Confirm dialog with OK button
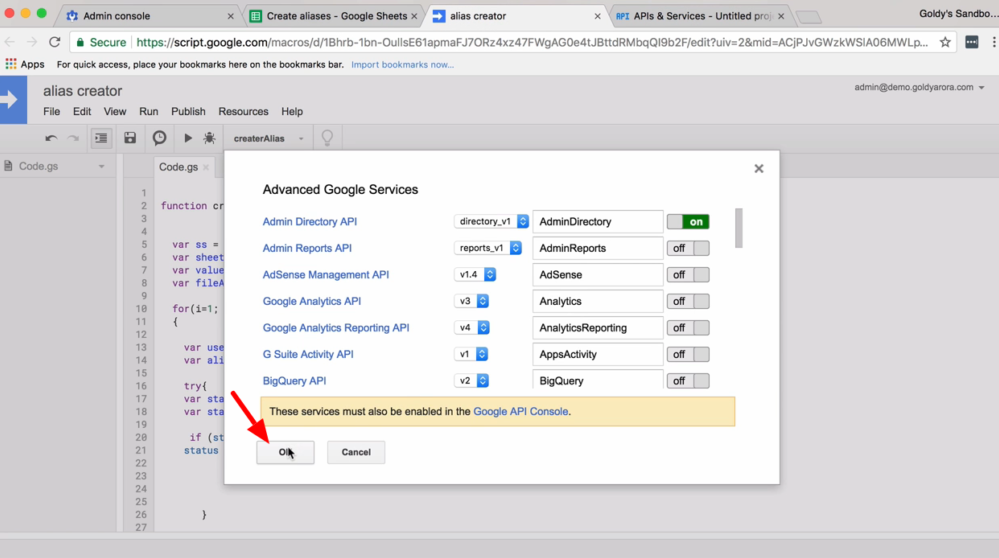 pos(285,452)
